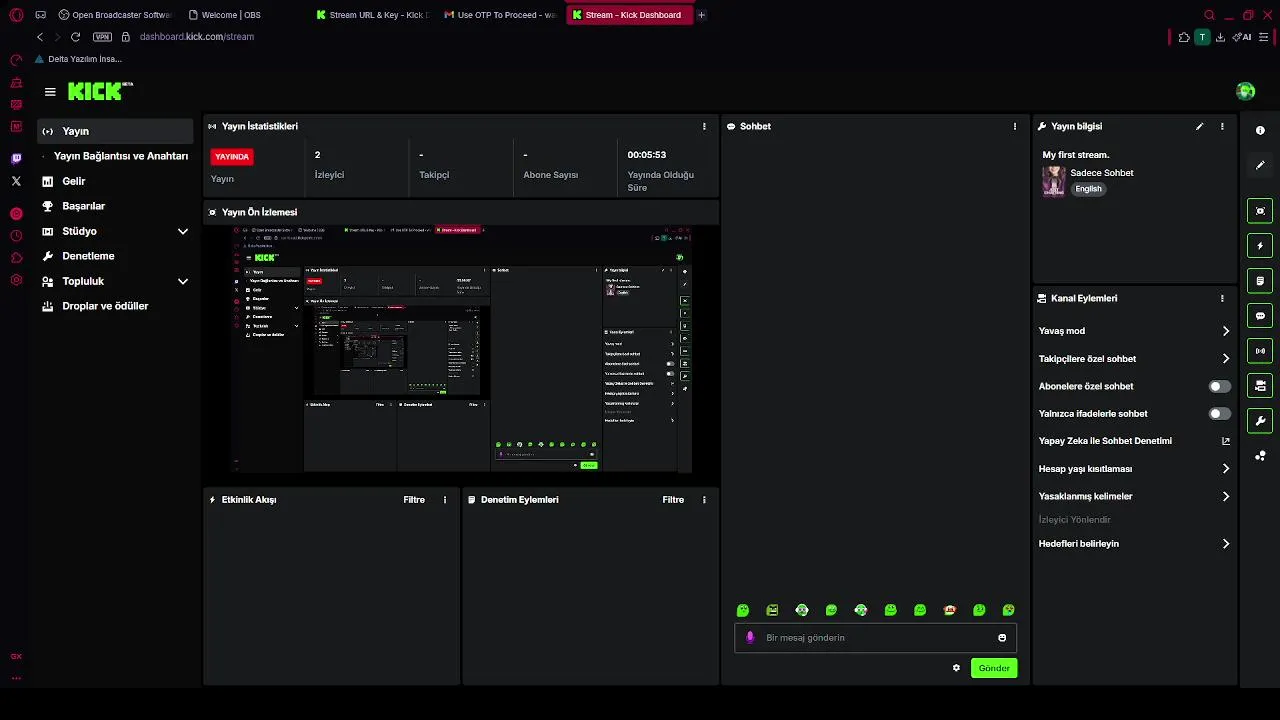This screenshot has height=720, width=1280.
Task: Open the emoji picker in message box
Action: tap(1002, 638)
